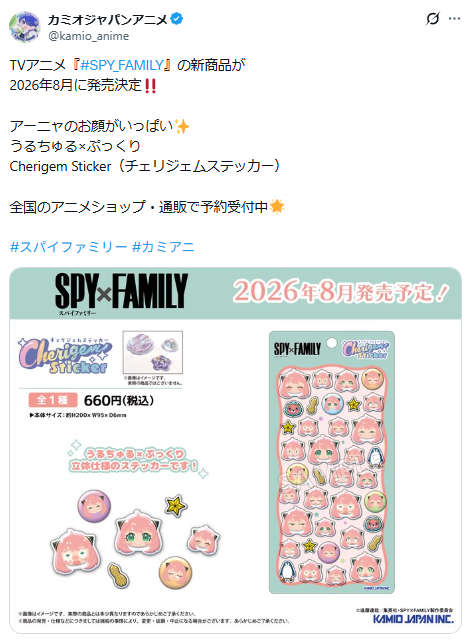Click the small gem sample photo
Image resolution: width=475 pixels, height=641 pixels.
(152, 353)
